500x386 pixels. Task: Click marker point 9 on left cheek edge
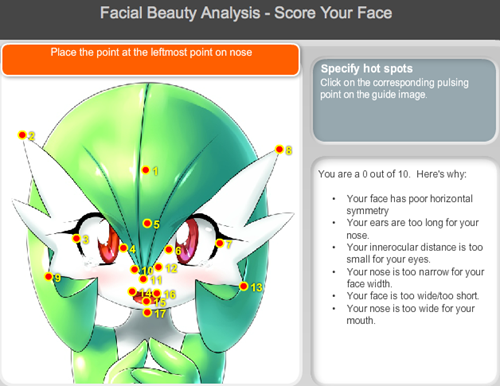(x=49, y=277)
